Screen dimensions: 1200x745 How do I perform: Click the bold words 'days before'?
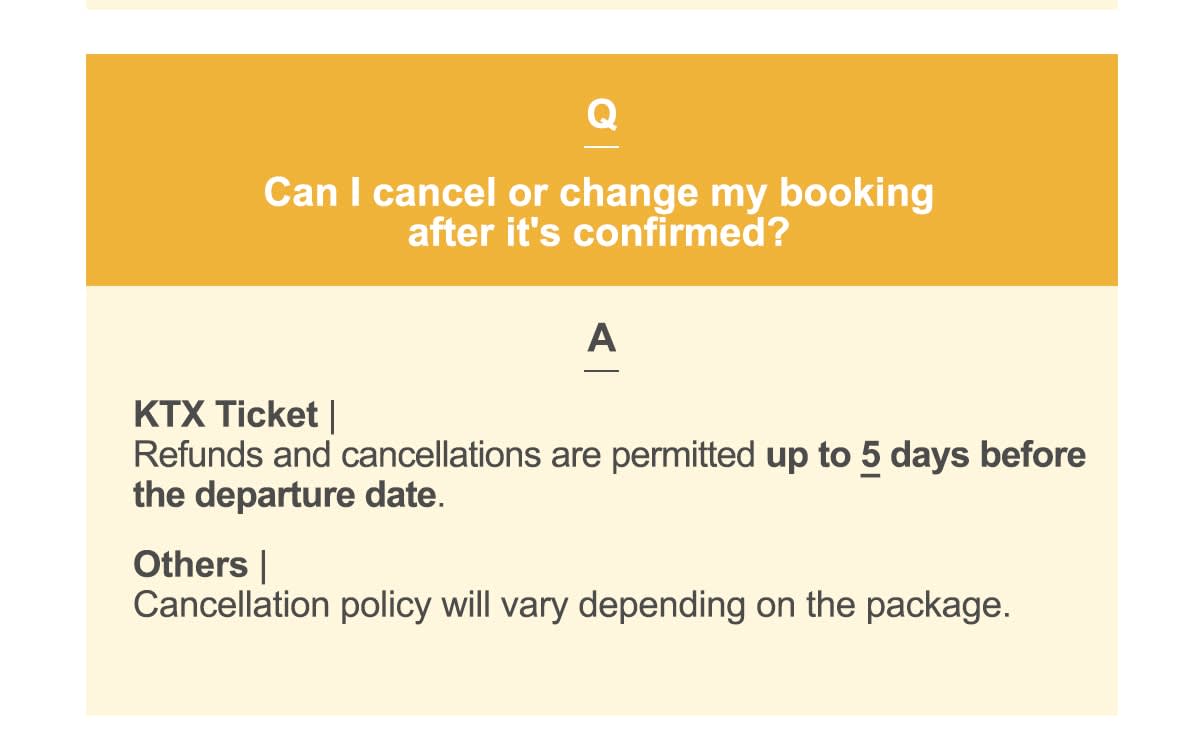click(x=988, y=456)
